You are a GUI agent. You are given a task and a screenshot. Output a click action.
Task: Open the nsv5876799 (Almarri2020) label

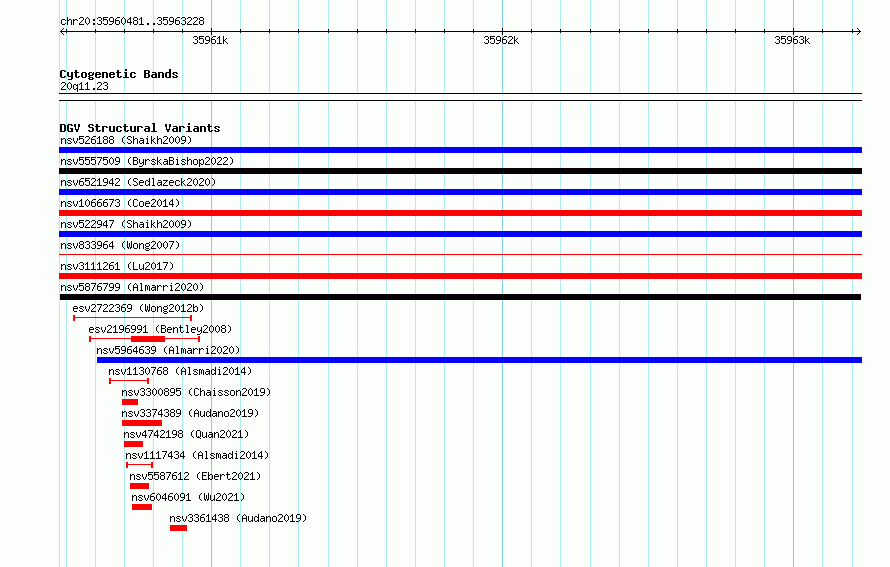coord(132,287)
